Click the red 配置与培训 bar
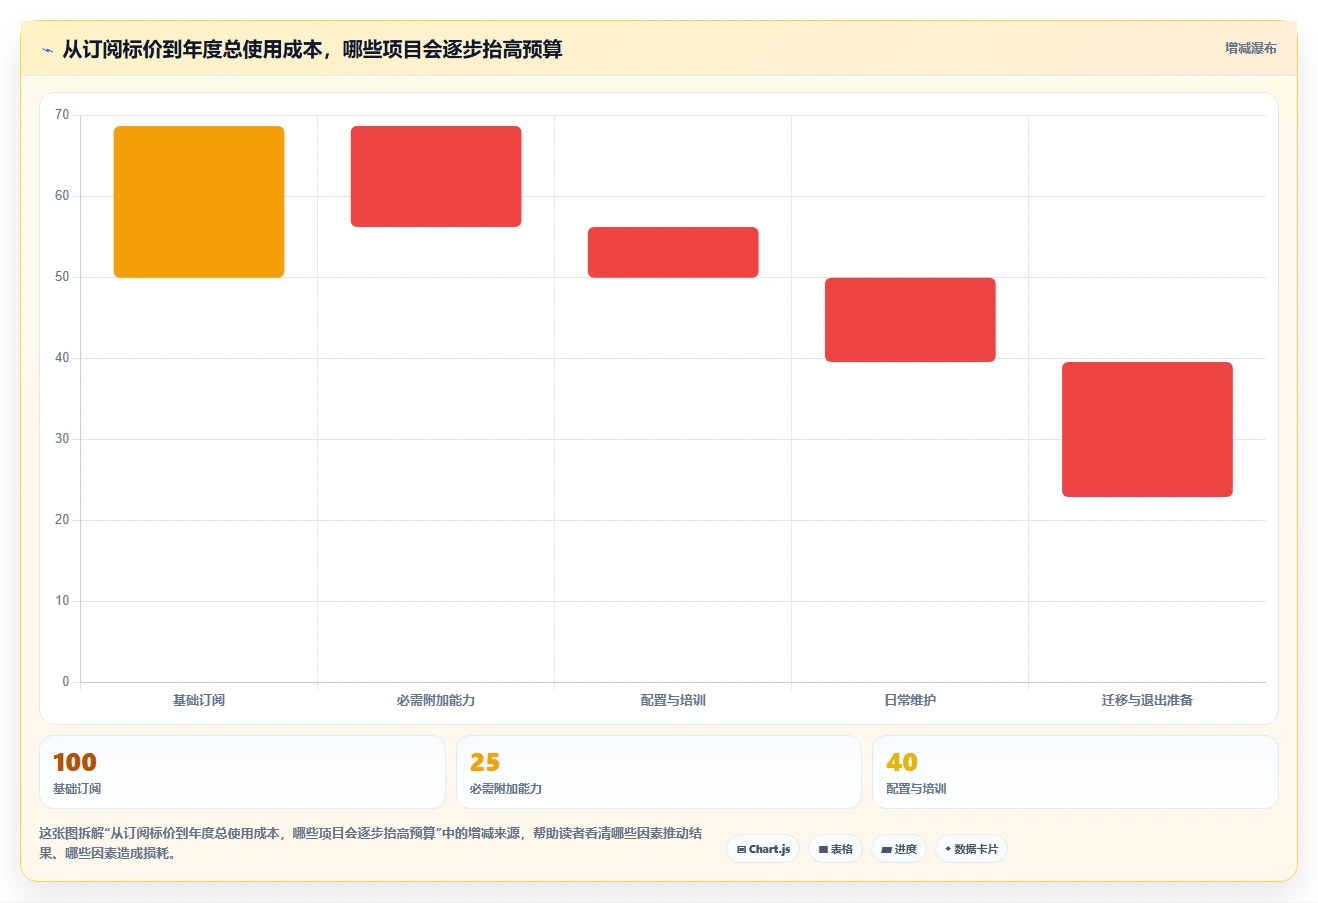Image resolution: width=1318 pixels, height=903 pixels. 673,252
